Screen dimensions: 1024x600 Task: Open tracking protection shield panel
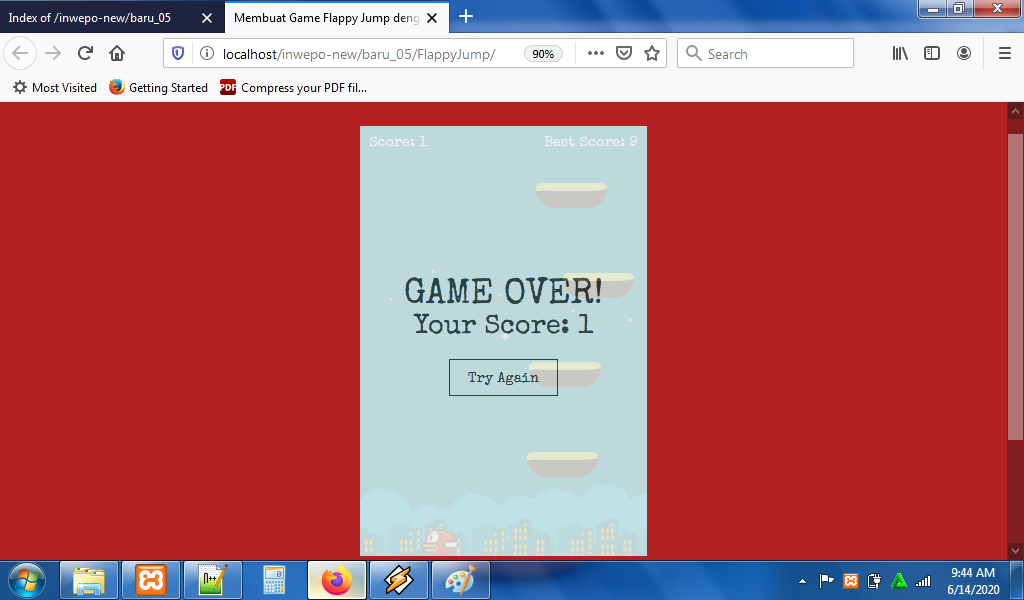(178, 54)
